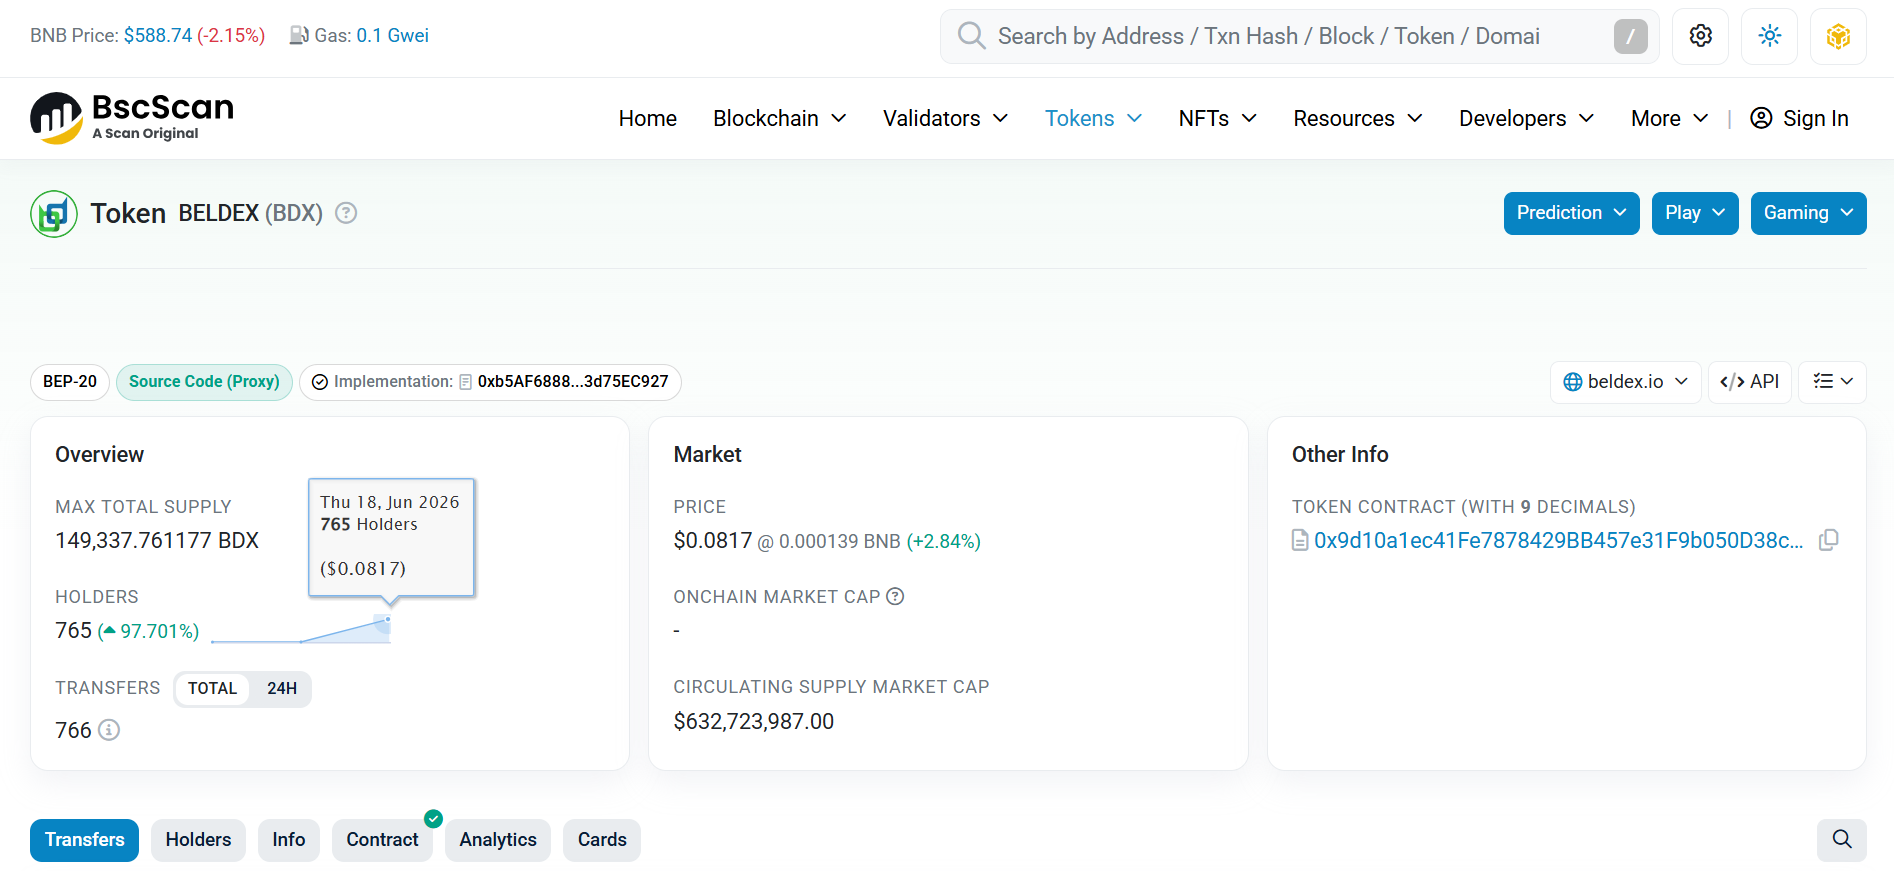Open the Contract tab
1894x871 pixels.
(383, 840)
